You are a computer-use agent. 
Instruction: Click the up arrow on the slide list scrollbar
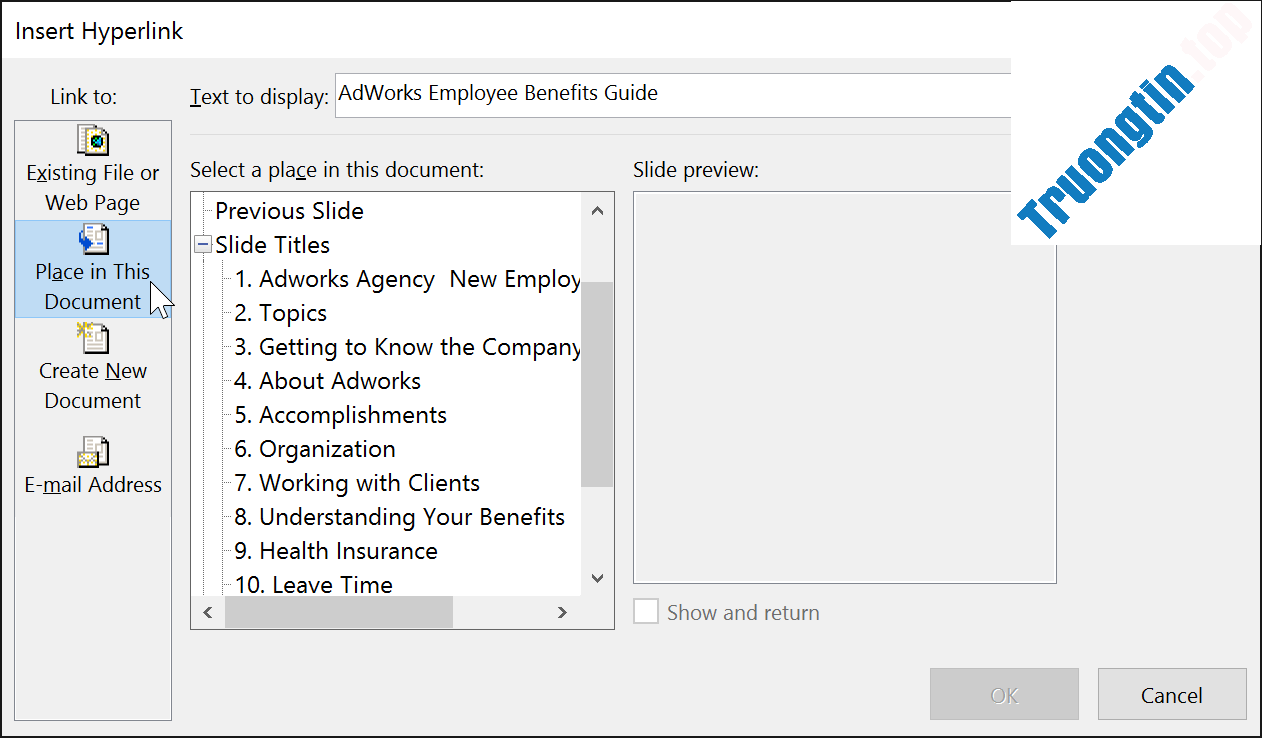[x=597, y=209]
